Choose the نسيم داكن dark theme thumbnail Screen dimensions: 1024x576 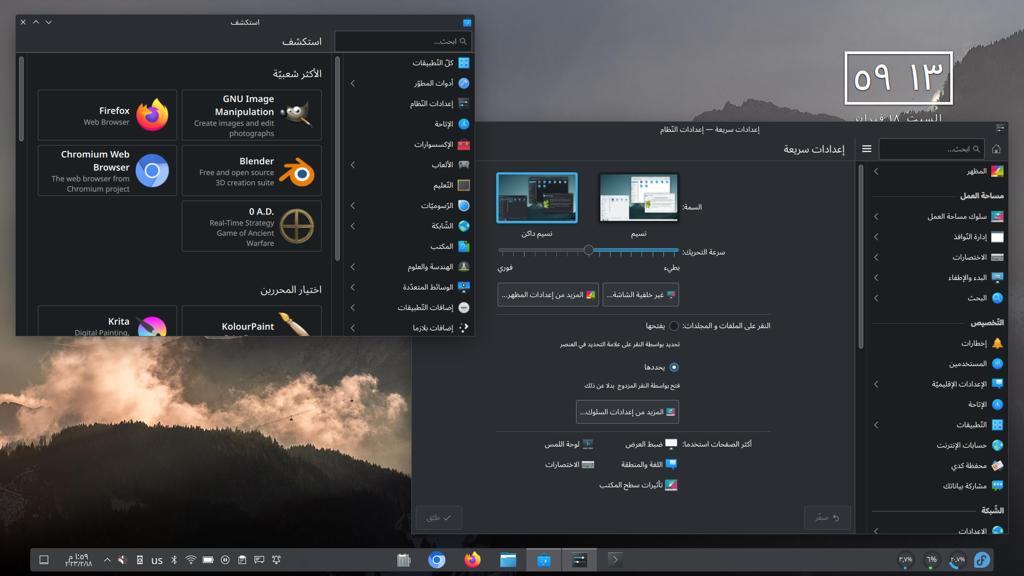coord(537,198)
